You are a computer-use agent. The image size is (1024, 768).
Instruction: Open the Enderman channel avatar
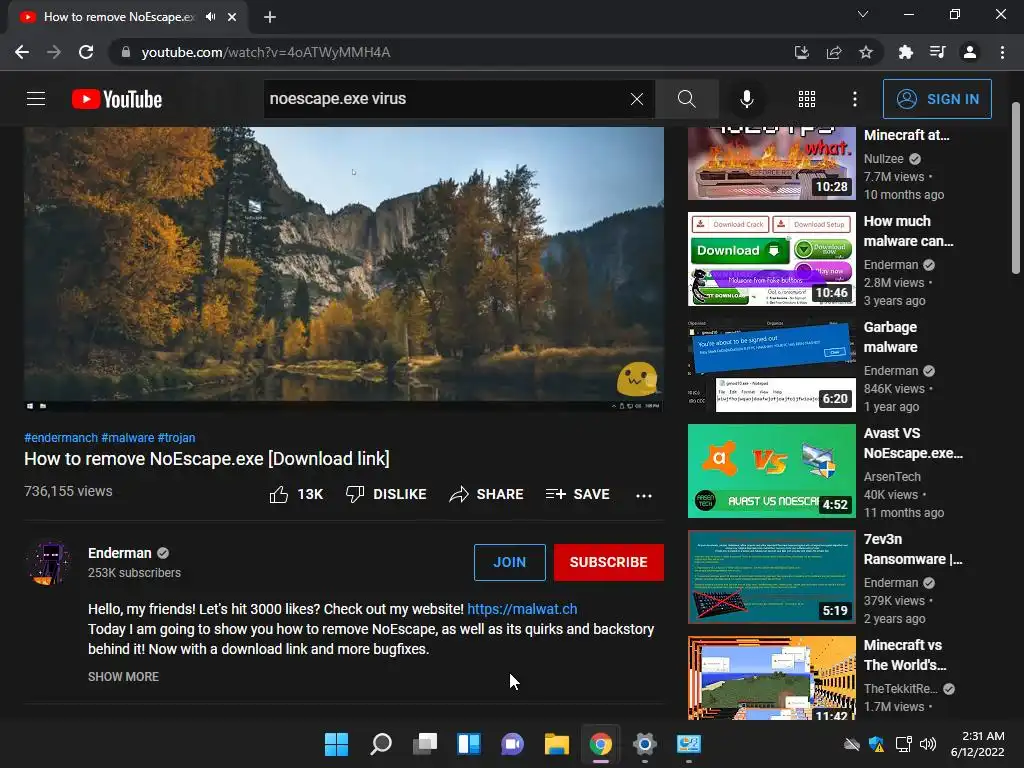(x=49, y=562)
